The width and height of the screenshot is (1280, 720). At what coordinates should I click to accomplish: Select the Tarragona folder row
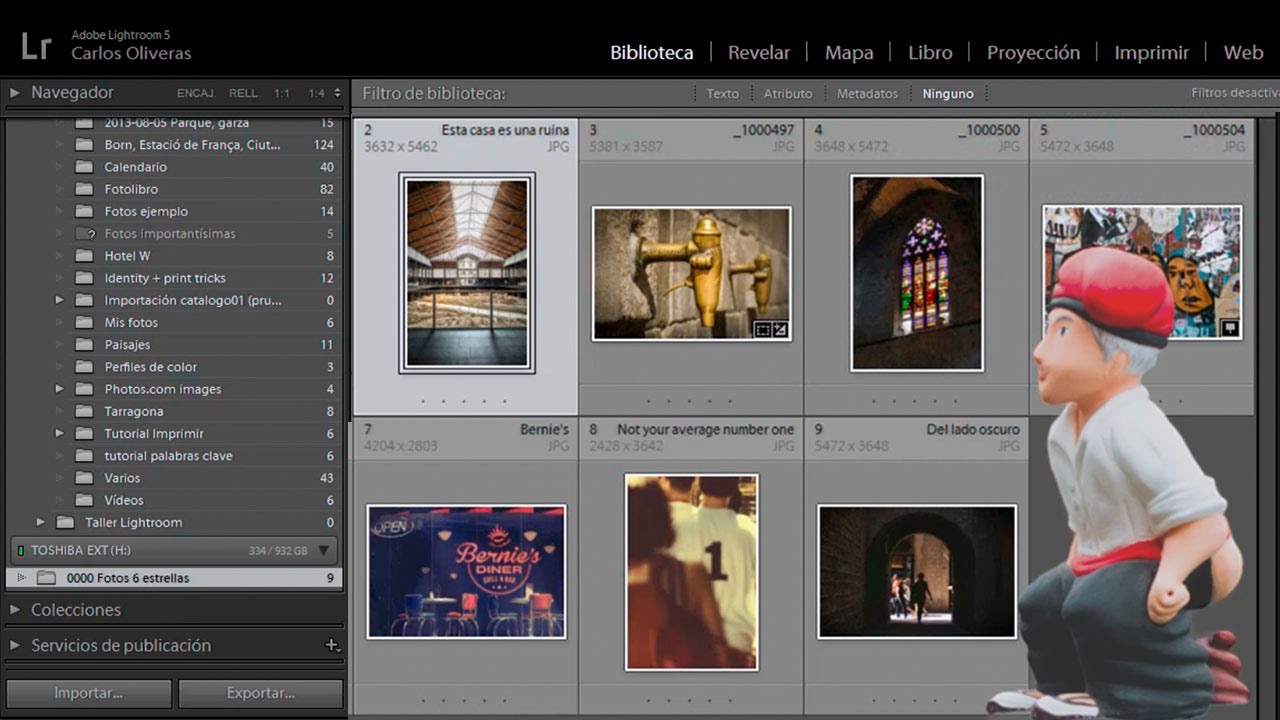[175, 411]
